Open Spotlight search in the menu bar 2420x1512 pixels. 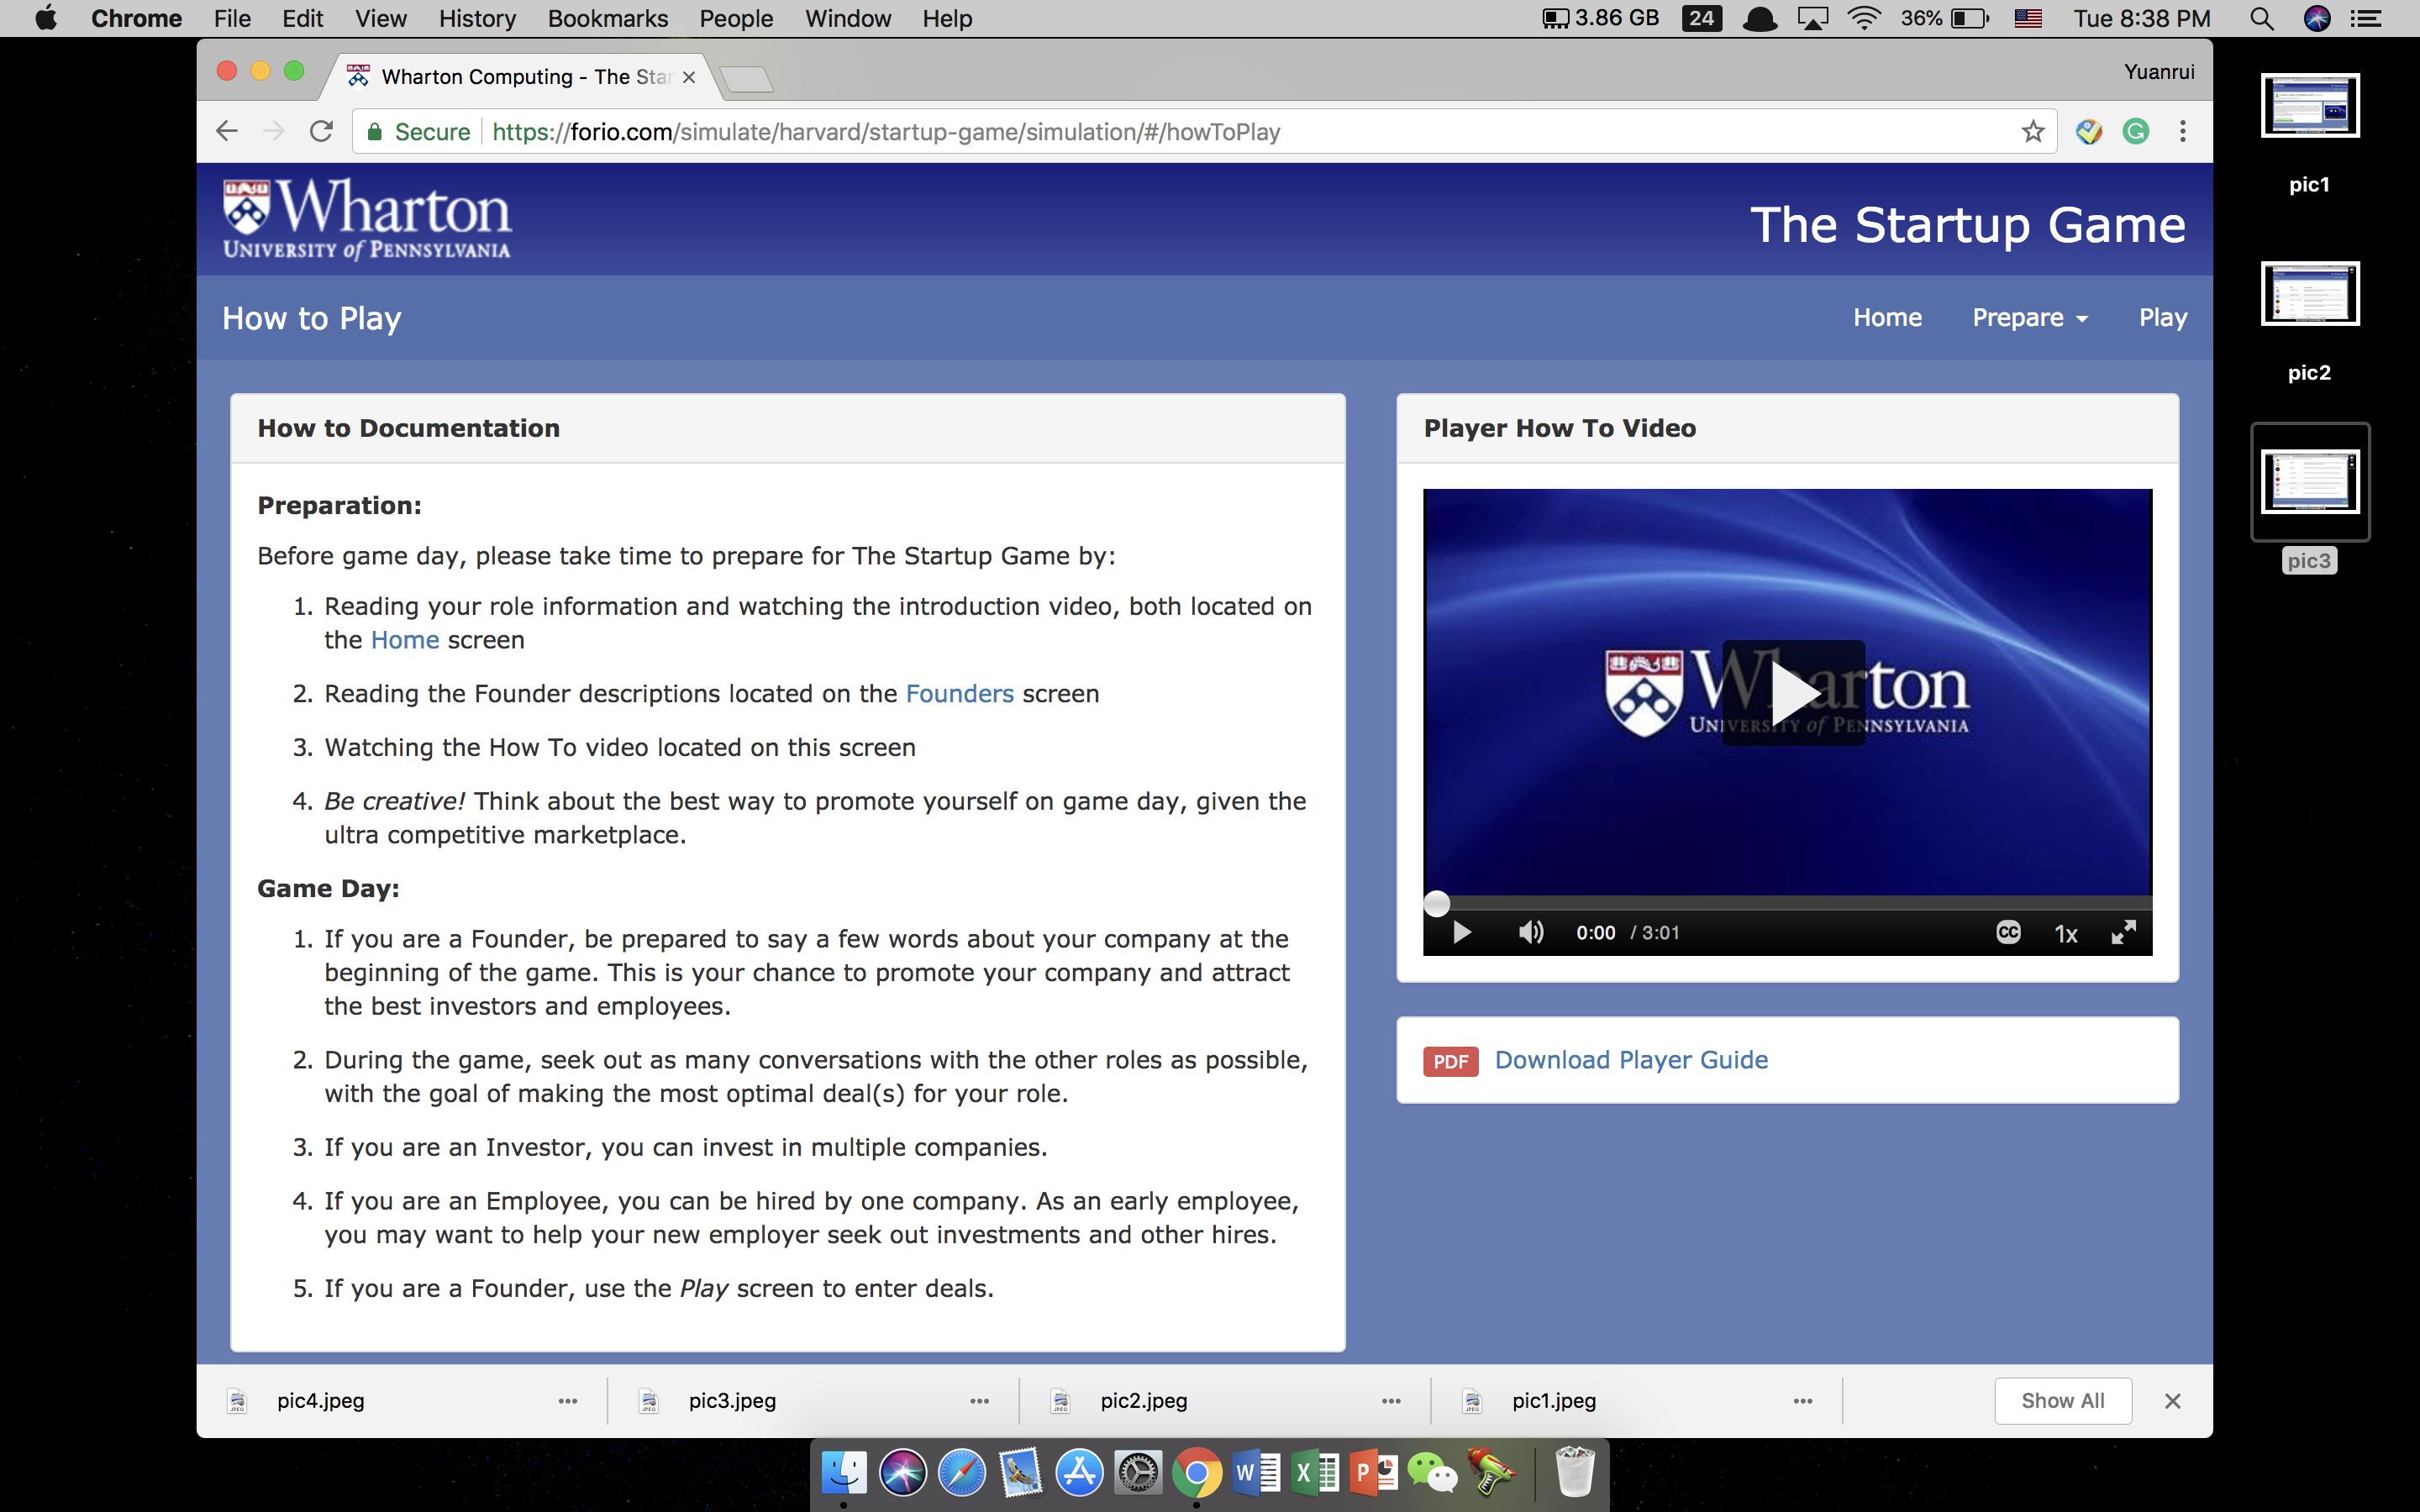tap(2262, 18)
